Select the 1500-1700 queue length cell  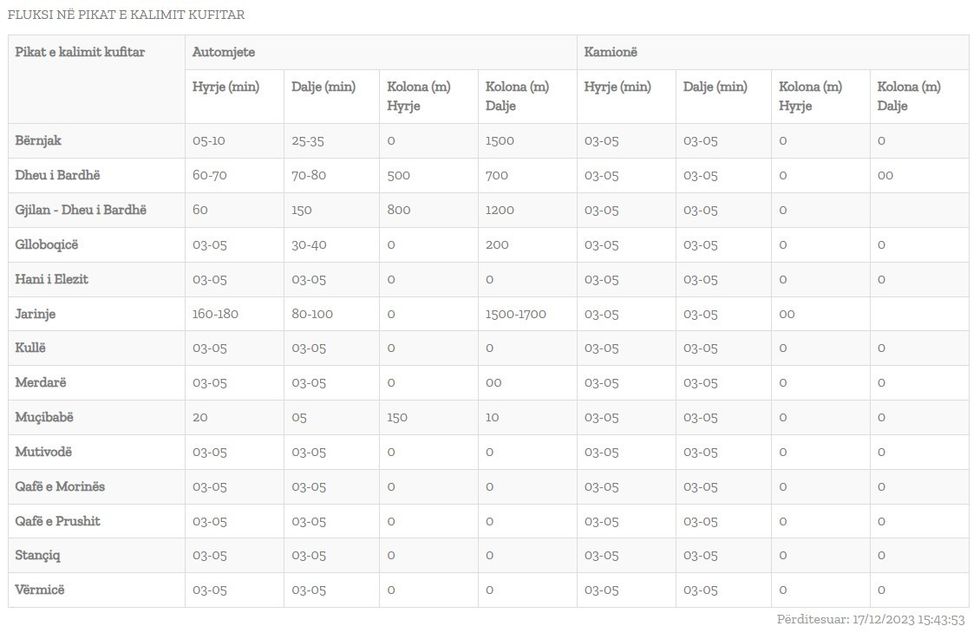pos(516,314)
